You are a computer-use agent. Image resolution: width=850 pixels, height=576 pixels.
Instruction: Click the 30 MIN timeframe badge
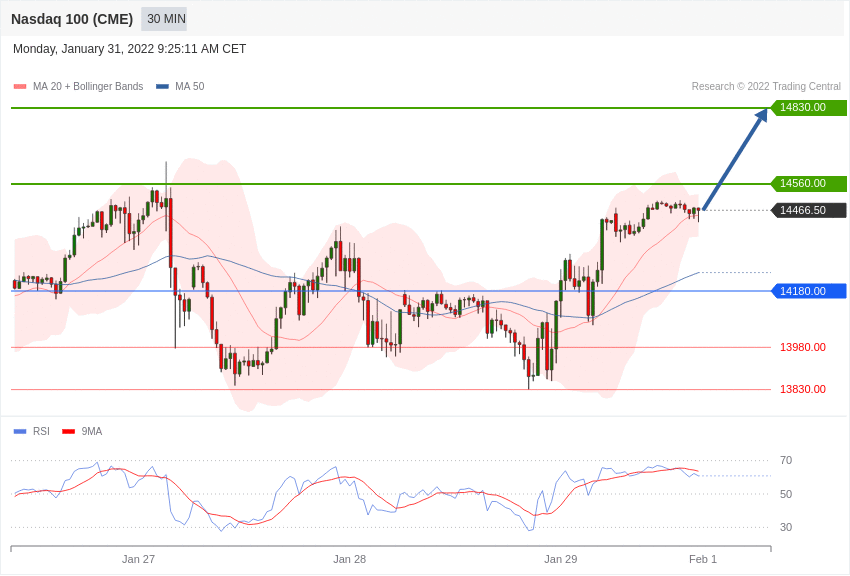pyautogui.click(x=164, y=19)
